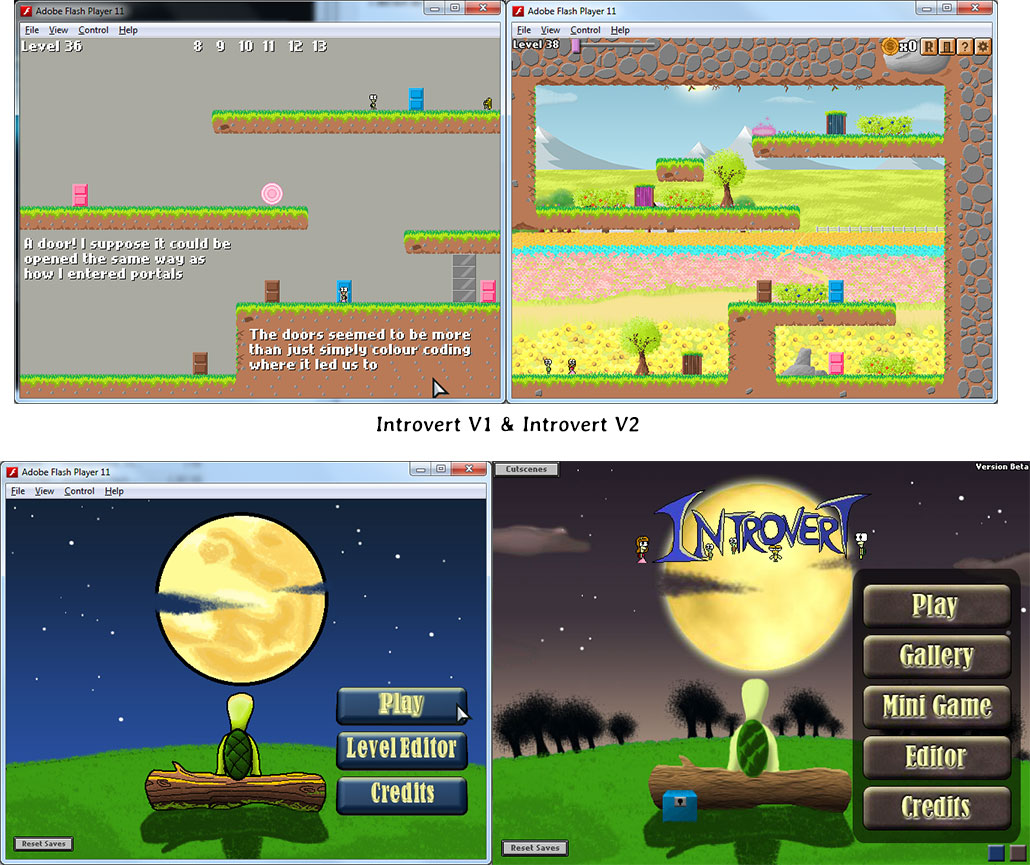Select the blue color square at bottom right
Screen dimensions: 1030x865
click(x=995, y=853)
